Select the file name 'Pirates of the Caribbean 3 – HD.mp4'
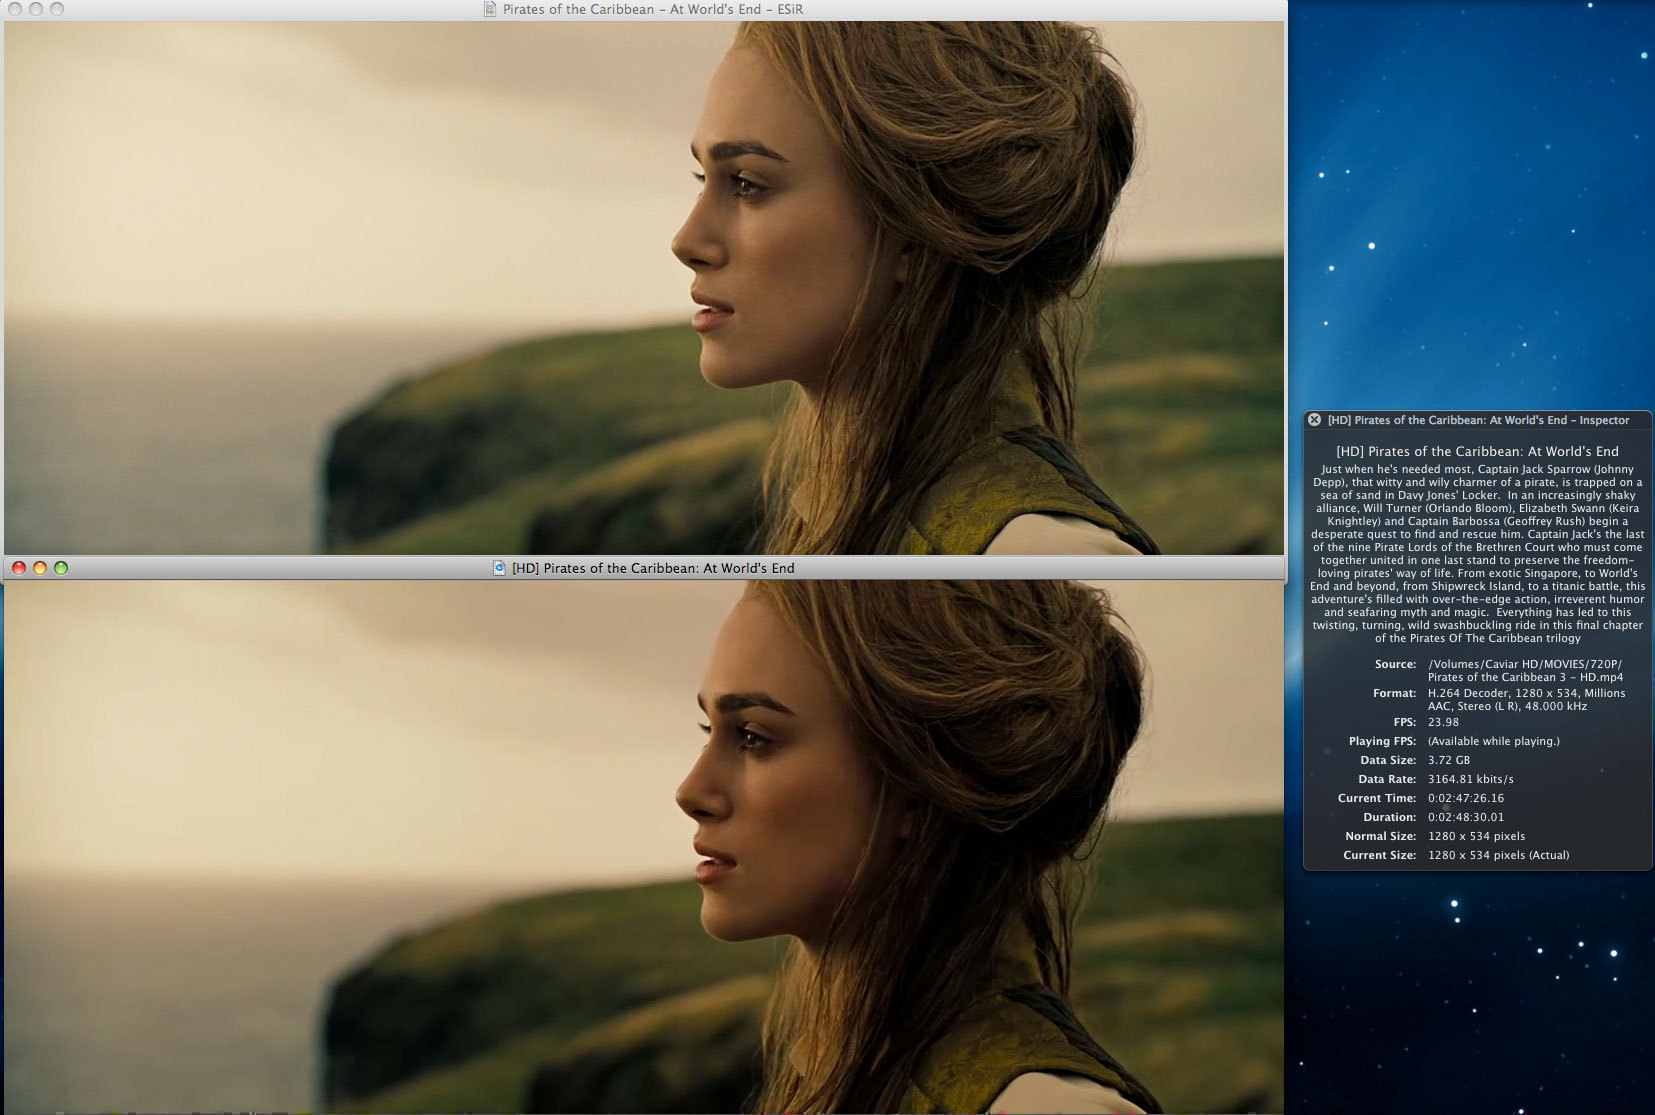 (x=1525, y=677)
